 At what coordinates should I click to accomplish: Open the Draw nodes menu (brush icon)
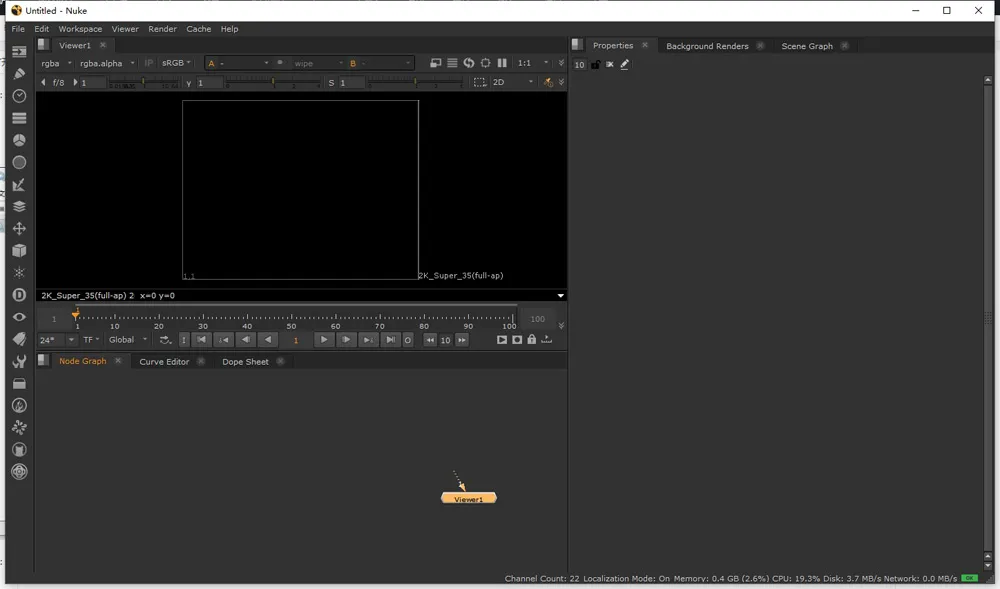[19, 74]
